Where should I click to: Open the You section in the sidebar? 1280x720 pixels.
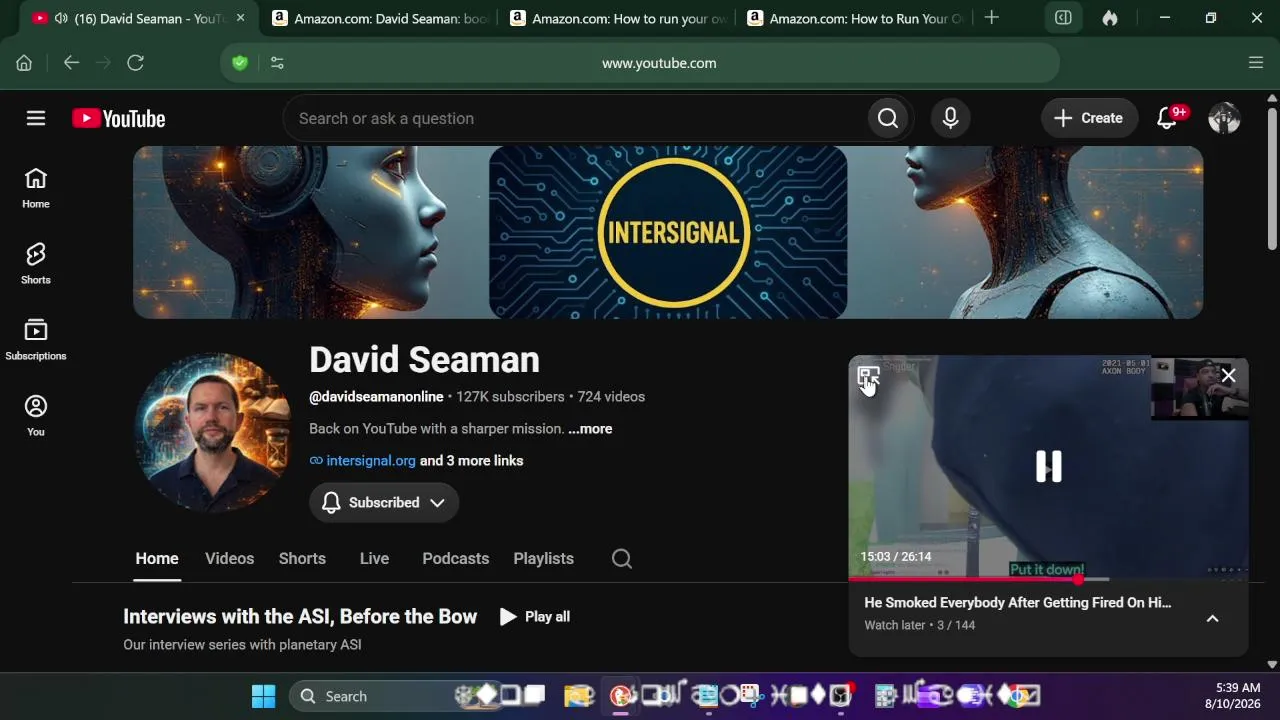click(36, 416)
